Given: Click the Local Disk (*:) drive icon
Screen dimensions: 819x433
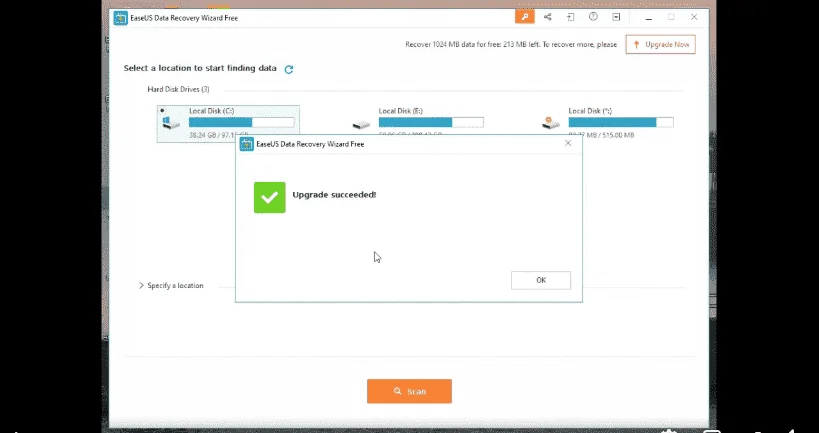Looking at the screenshot, I should tap(551, 123).
